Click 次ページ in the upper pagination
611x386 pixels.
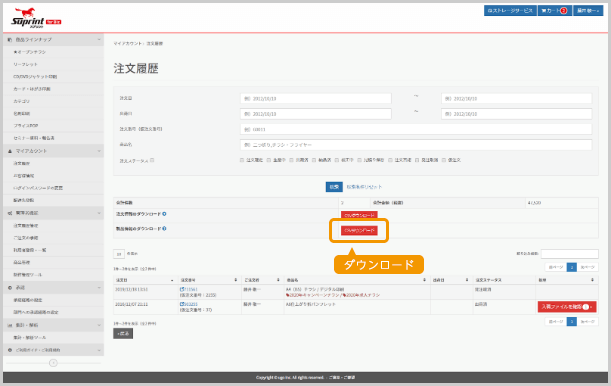click(x=587, y=267)
